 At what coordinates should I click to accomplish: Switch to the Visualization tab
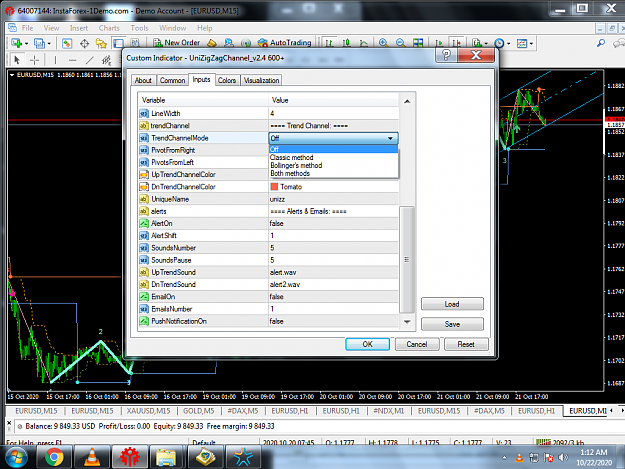(x=261, y=80)
